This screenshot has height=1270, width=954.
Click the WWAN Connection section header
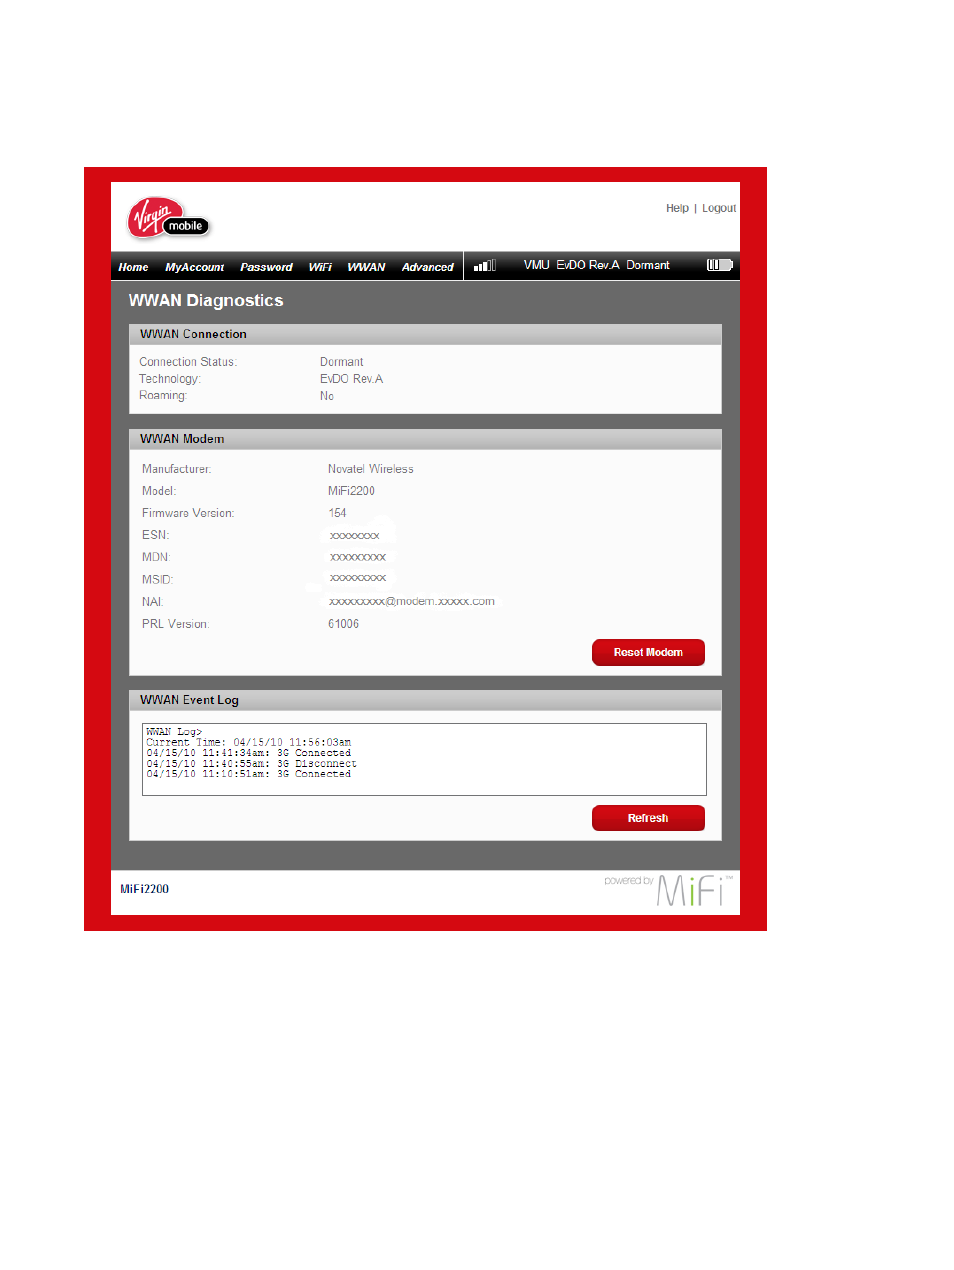(x=425, y=334)
